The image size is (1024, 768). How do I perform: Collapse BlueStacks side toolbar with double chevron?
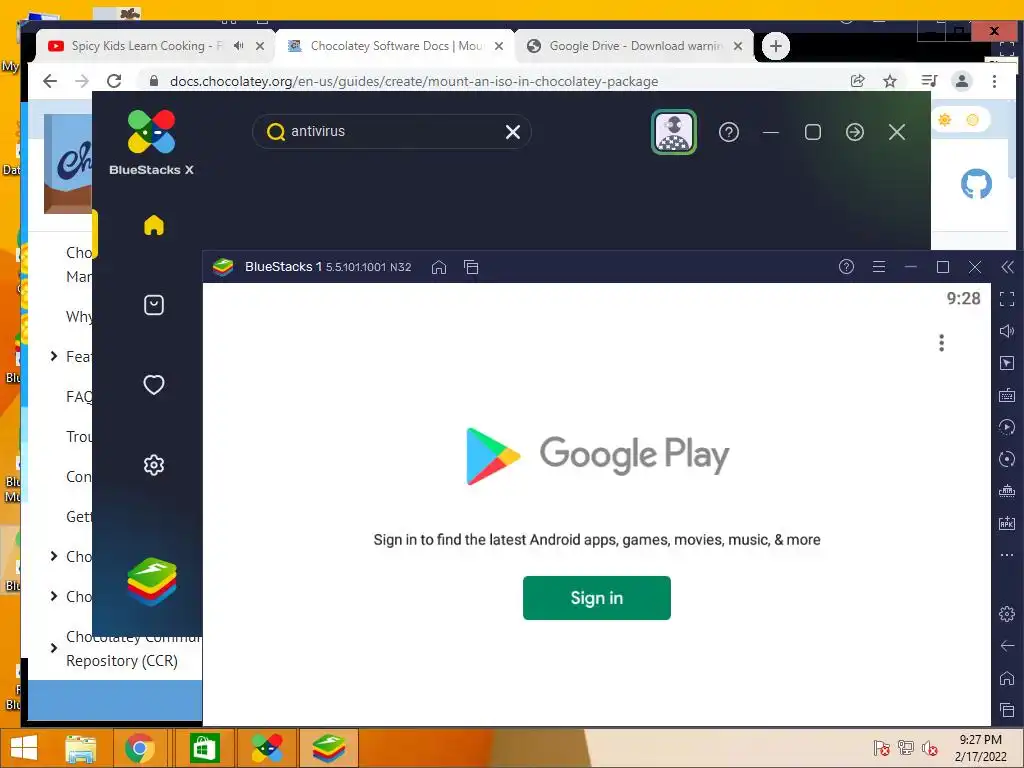click(1007, 266)
